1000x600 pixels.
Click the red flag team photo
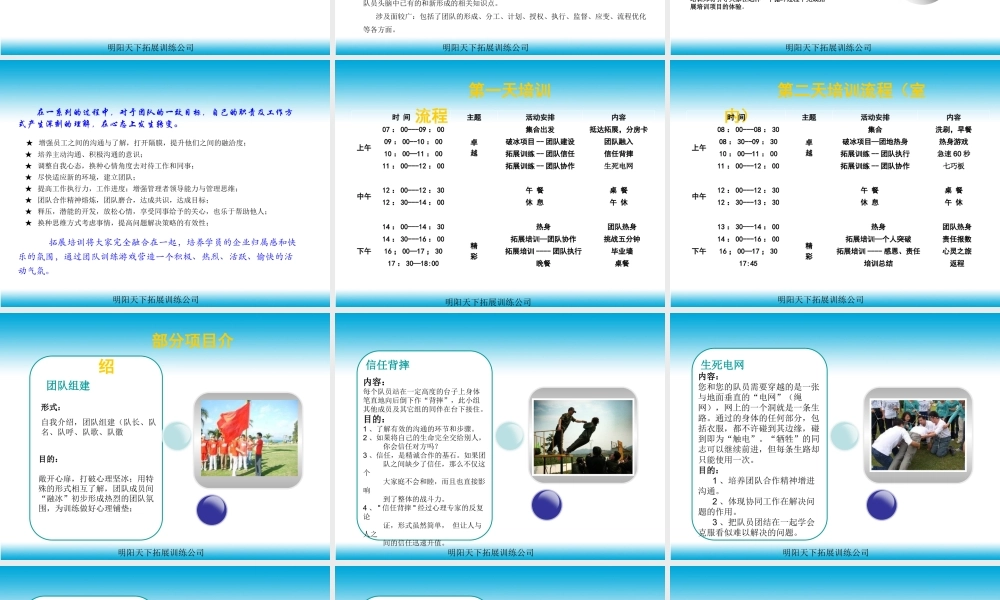[249, 439]
